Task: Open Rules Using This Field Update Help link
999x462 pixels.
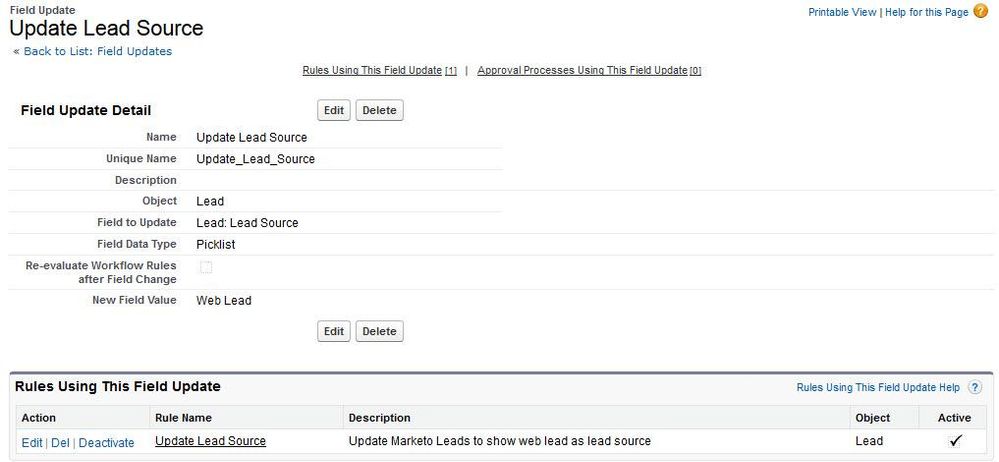Action: (x=877, y=387)
